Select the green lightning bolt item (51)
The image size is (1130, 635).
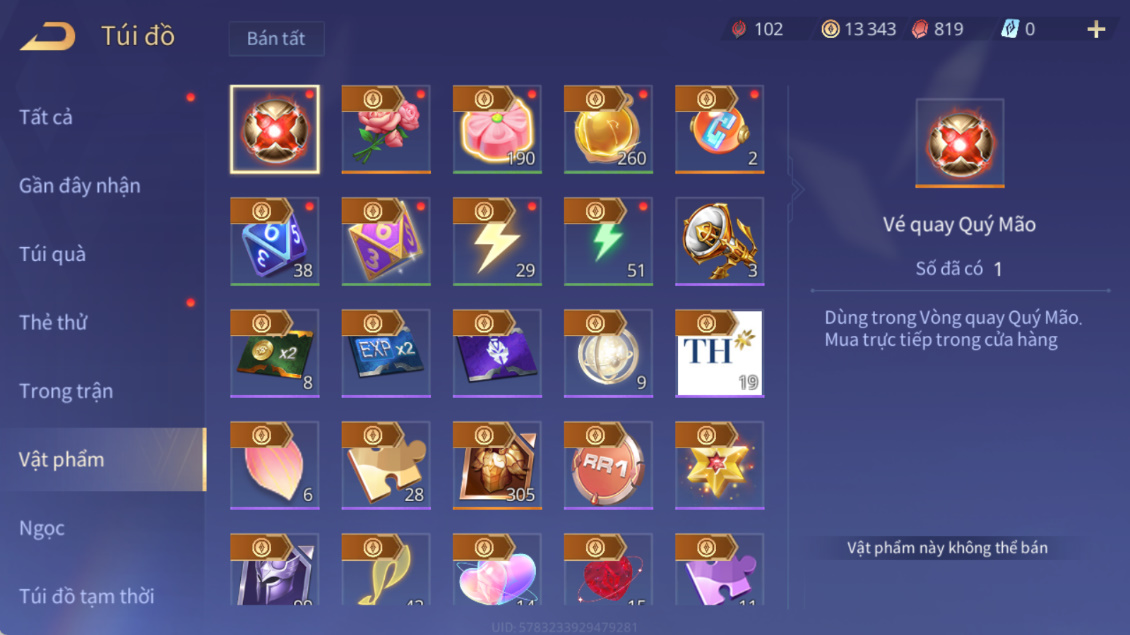pos(608,241)
